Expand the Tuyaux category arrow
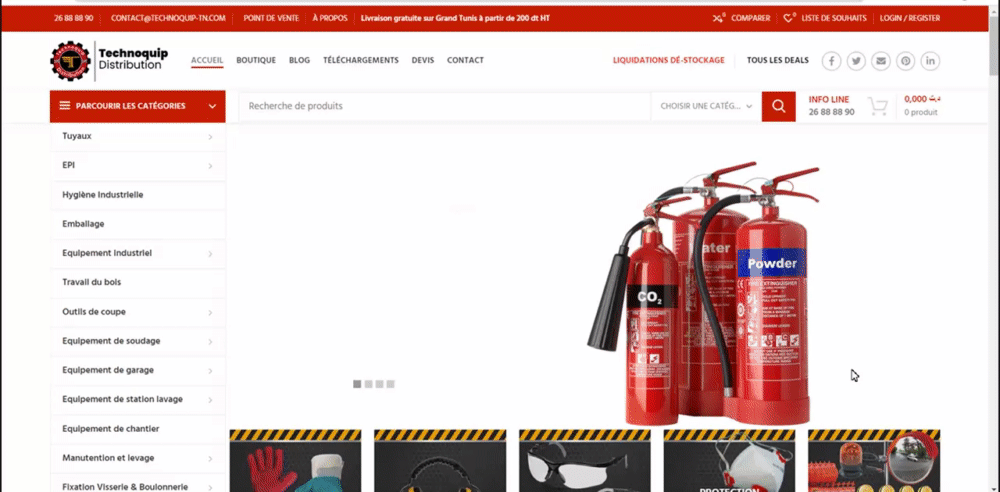This screenshot has height=492, width=1000. (210, 137)
